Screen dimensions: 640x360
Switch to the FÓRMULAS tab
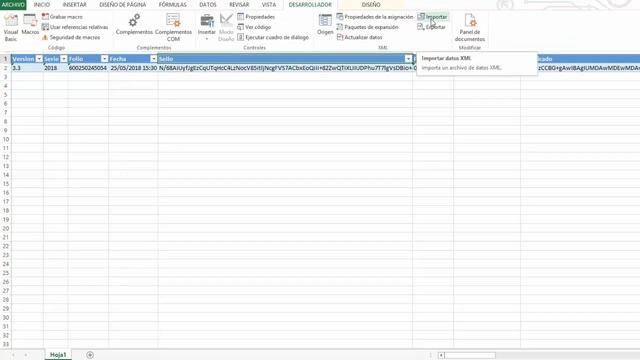click(x=173, y=4)
